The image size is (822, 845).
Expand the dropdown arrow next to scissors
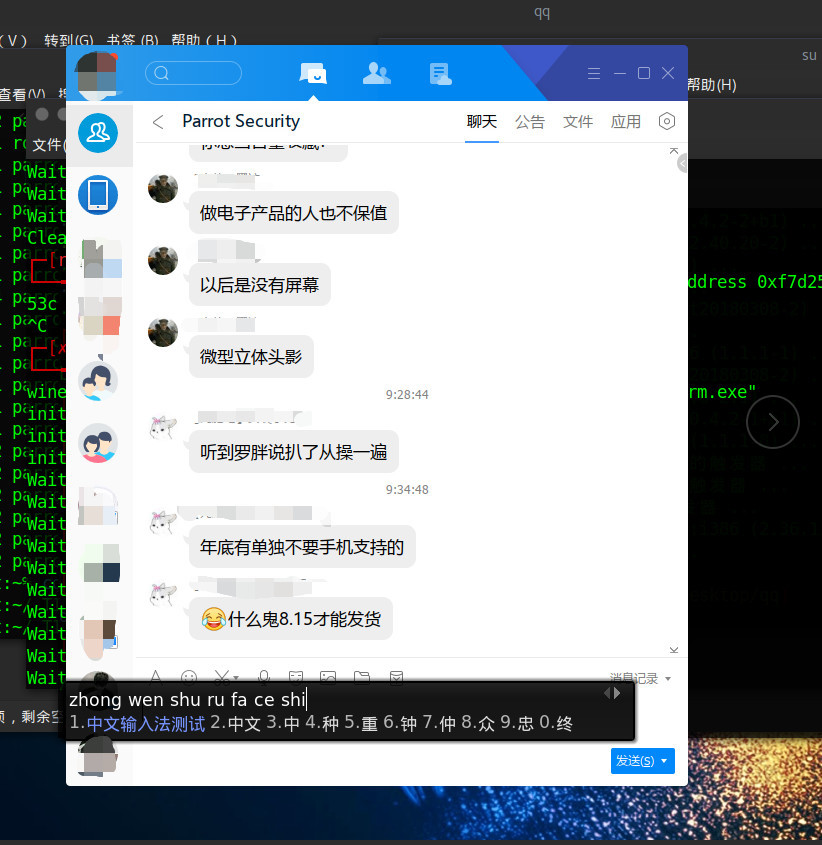click(237, 678)
